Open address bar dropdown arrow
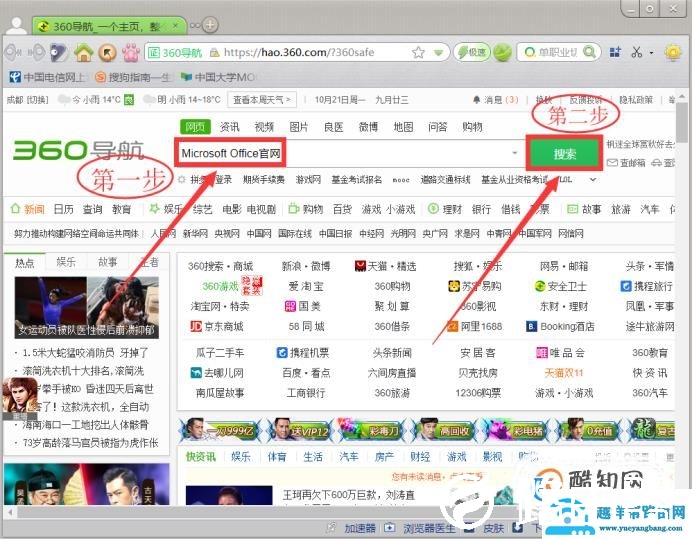692x539 pixels. pyautogui.click(x=438, y=53)
